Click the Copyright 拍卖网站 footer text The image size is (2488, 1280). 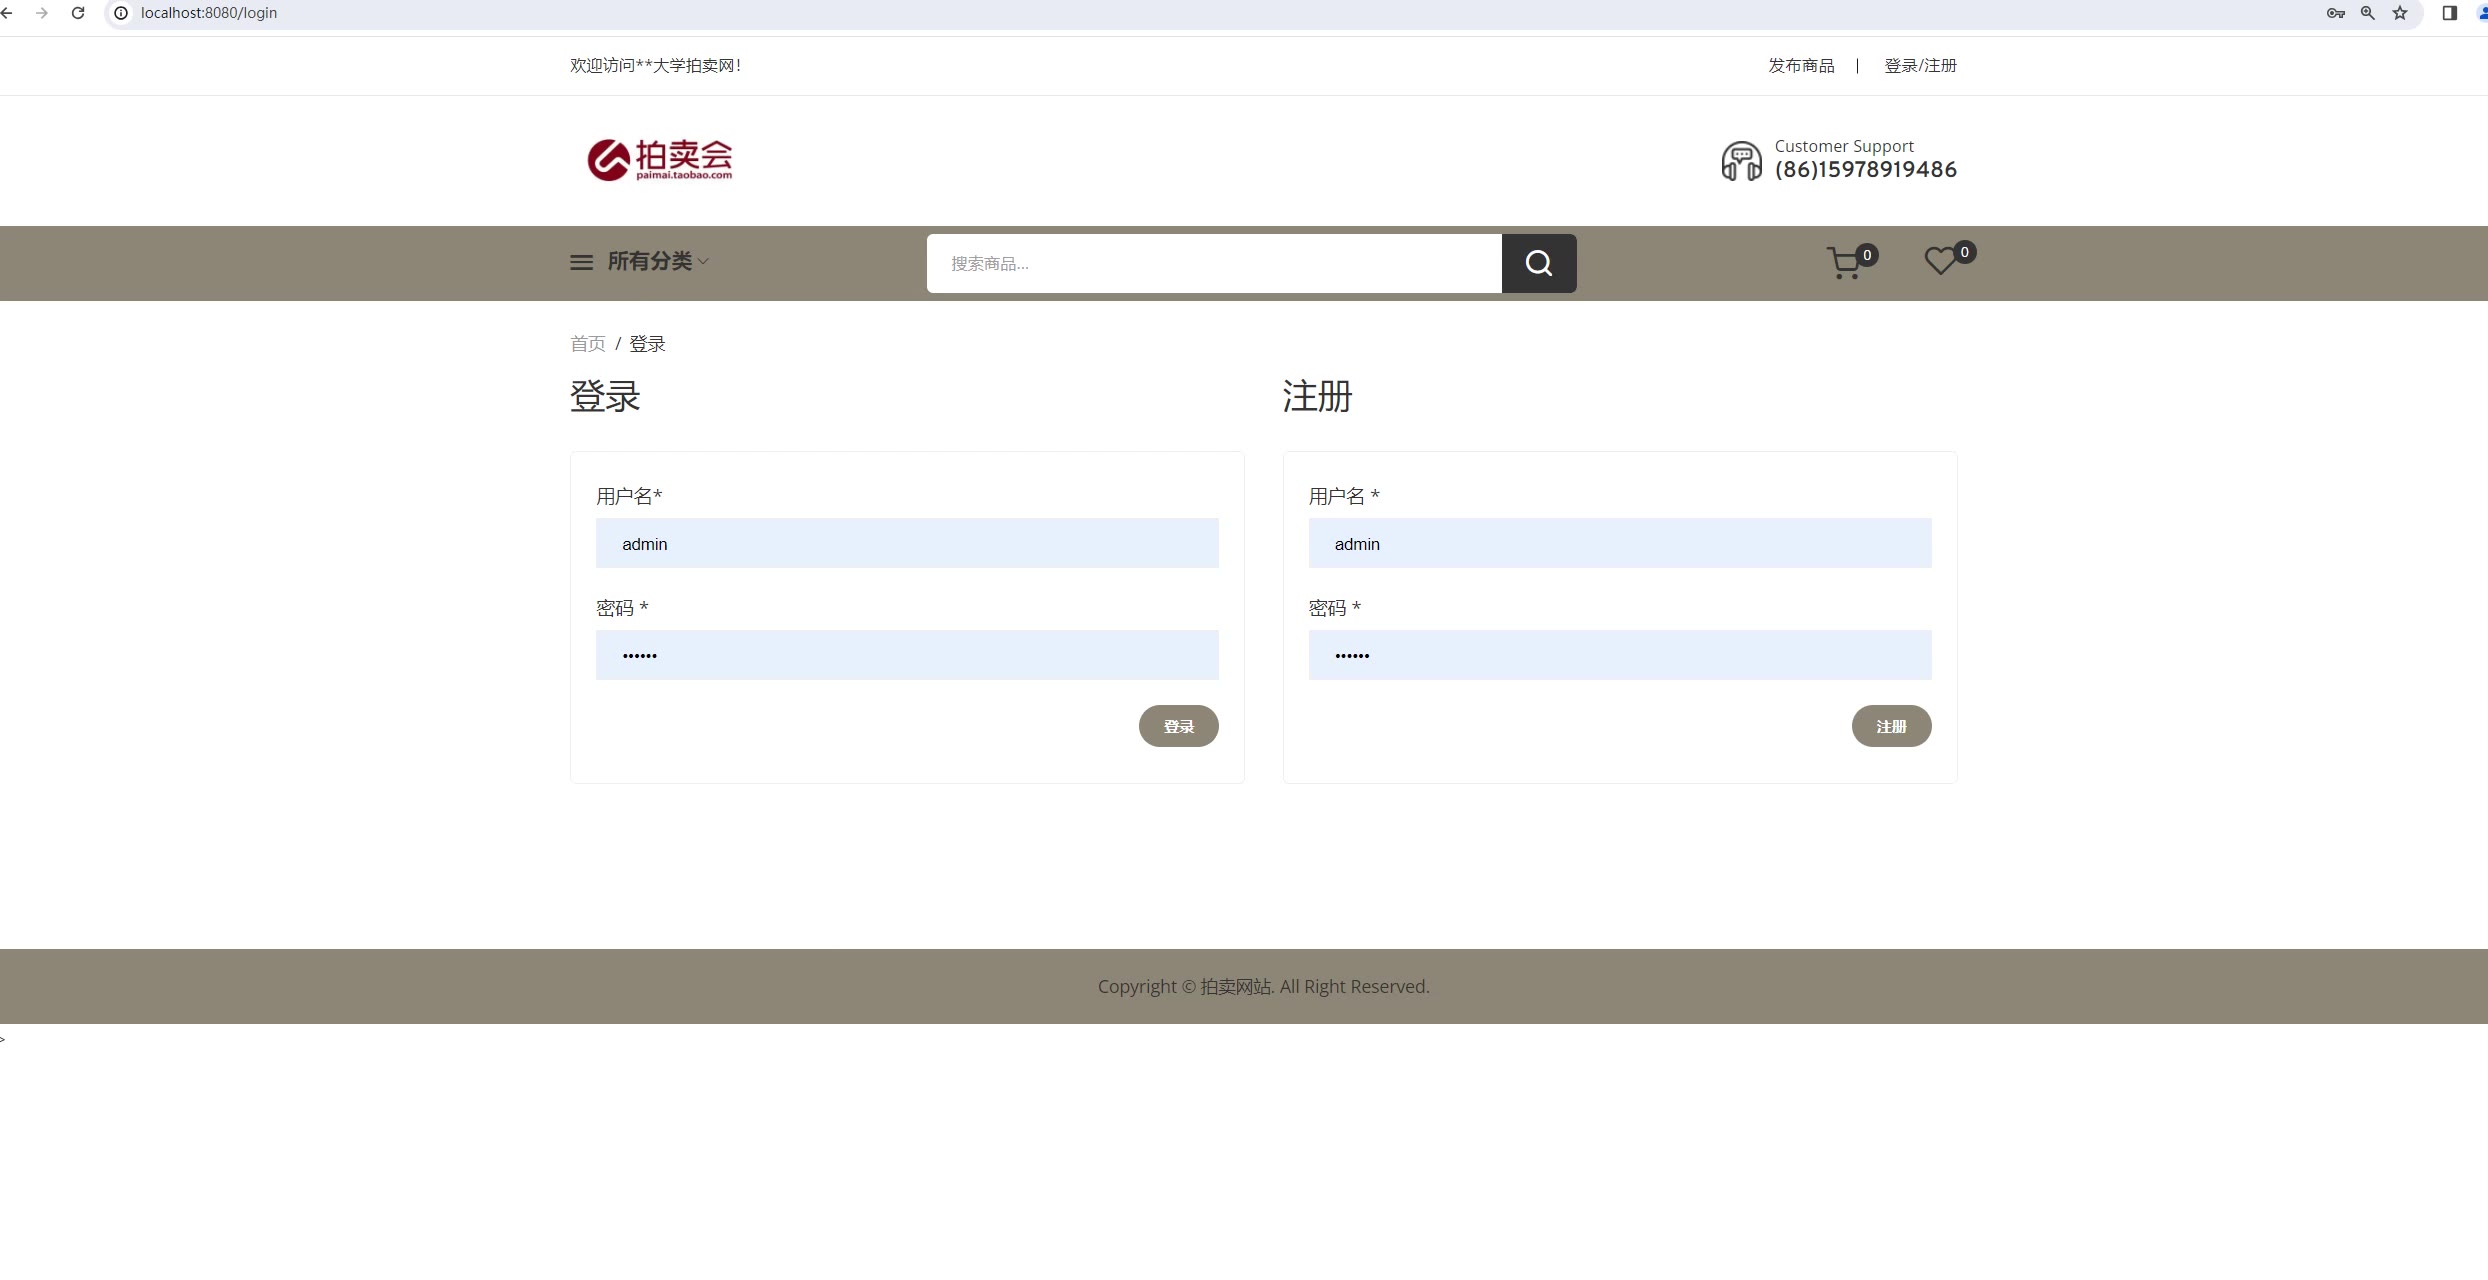coord(1263,987)
